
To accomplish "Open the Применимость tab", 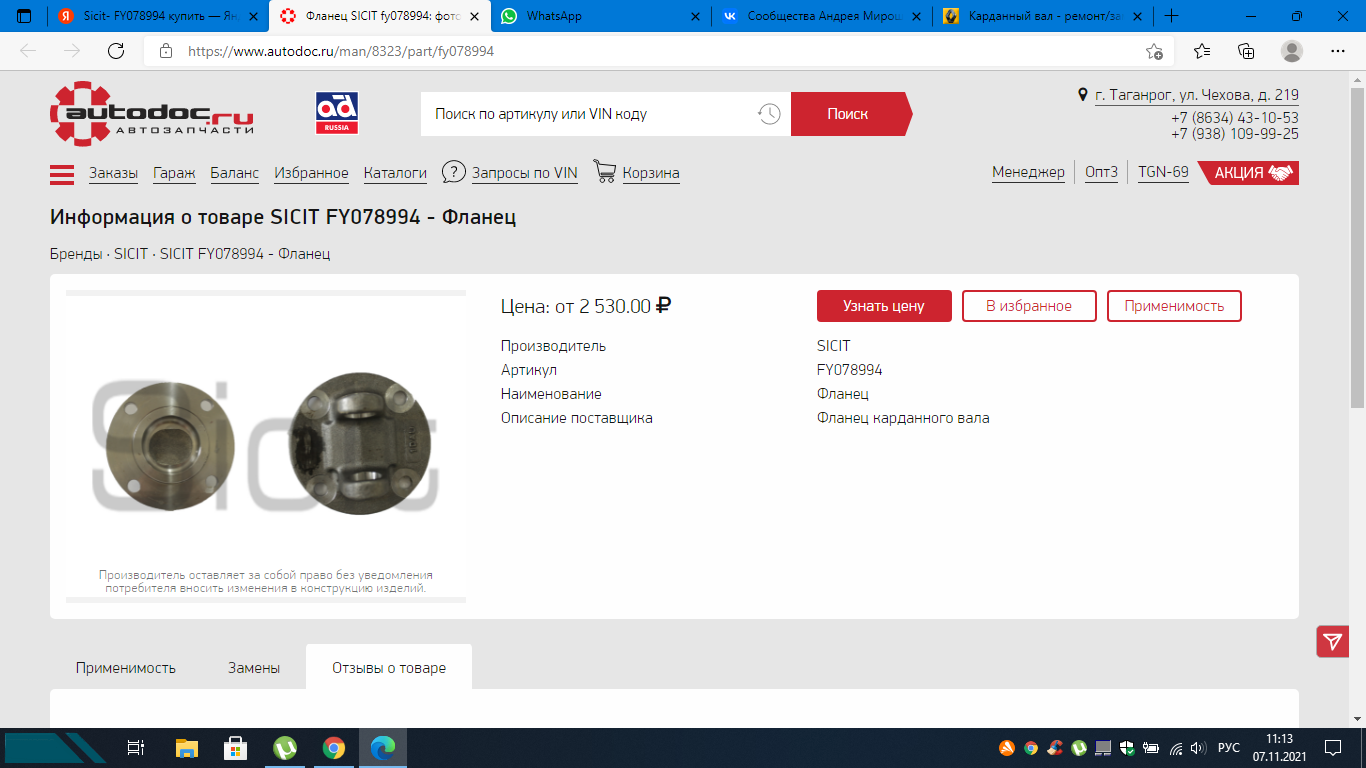I will pyautogui.click(x=126, y=668).
